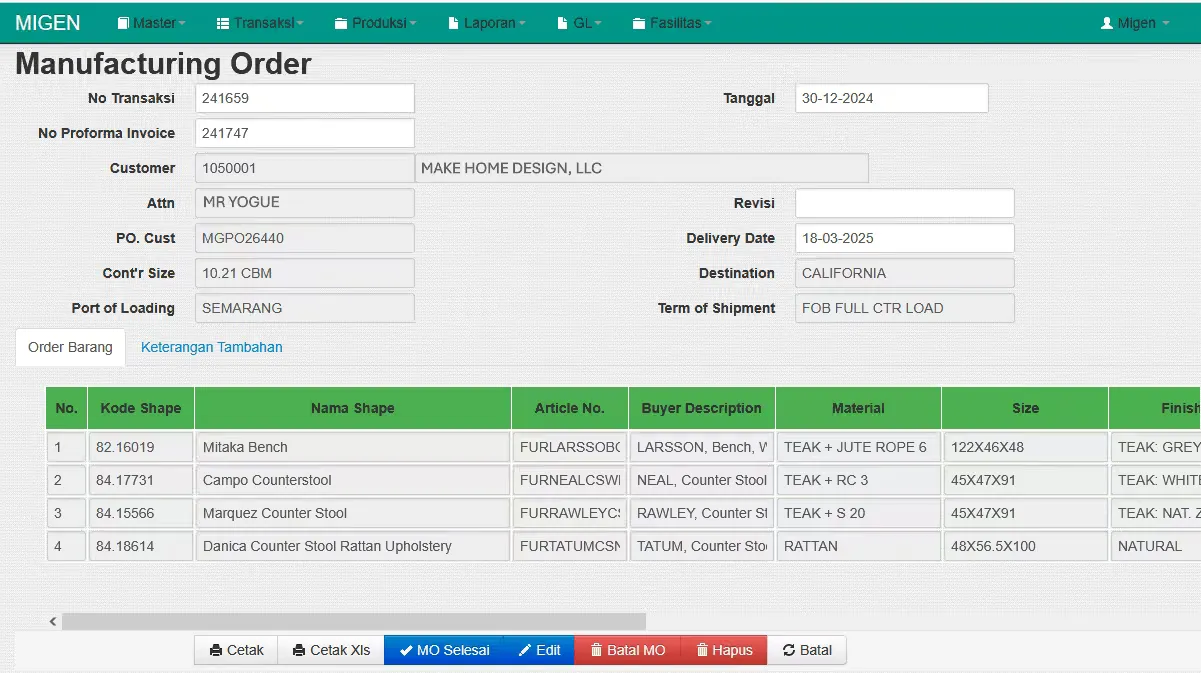The width and height of the screenshot is (1201, 673).
Task: Go to the MIGEN home brand link
Action: coord(48,23)
